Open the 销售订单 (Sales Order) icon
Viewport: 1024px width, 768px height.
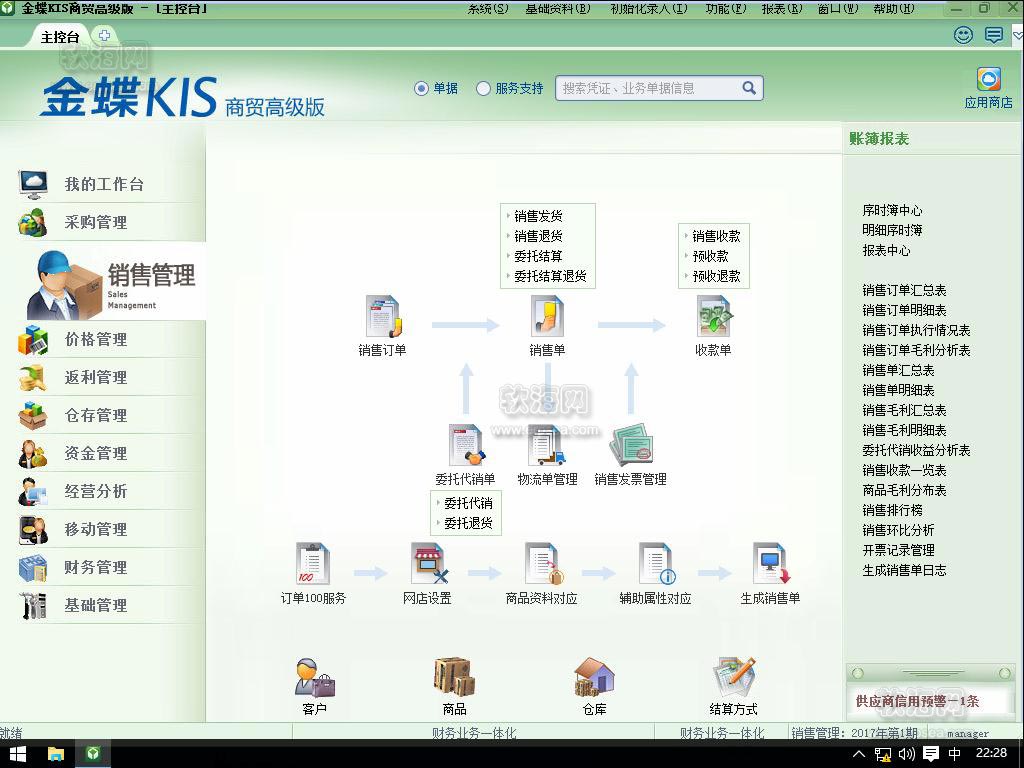point(382,317)
